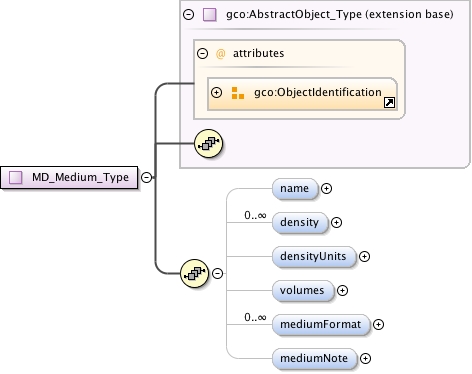Expand the mediumNote element
The width and height of the screenshot is (472, 374).
pyautogui.click(x=366, y=359)
